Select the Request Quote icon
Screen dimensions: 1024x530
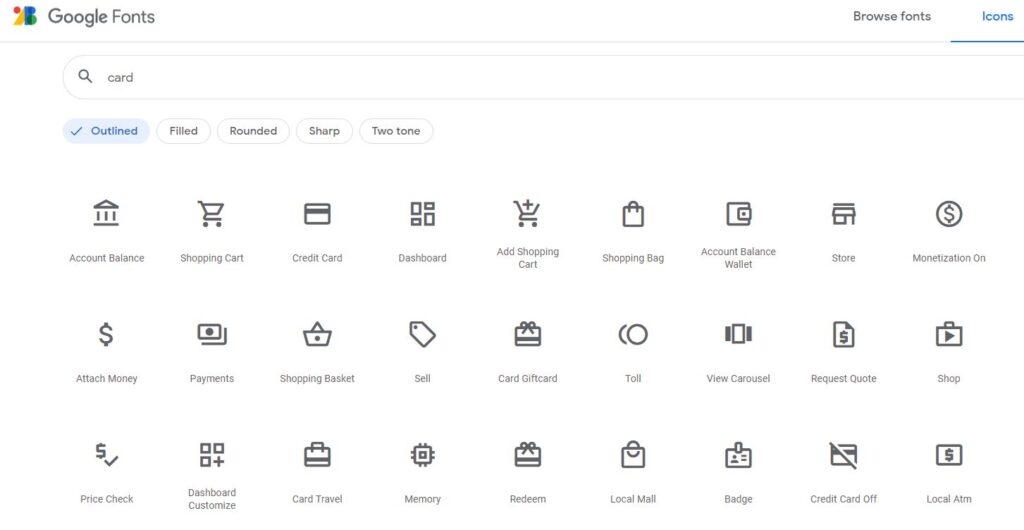coord(844,334)
